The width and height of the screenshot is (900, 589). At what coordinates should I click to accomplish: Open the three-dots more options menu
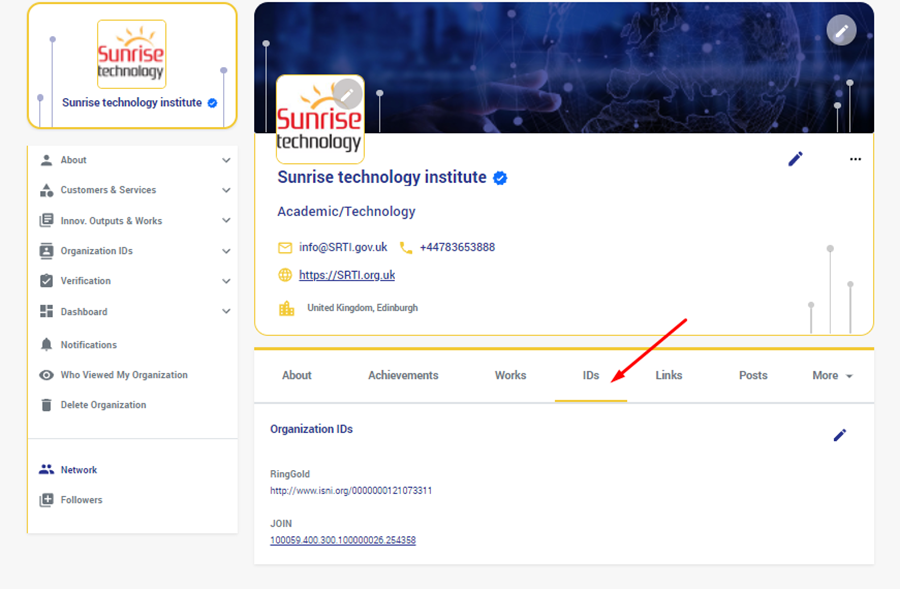point(855,159)
